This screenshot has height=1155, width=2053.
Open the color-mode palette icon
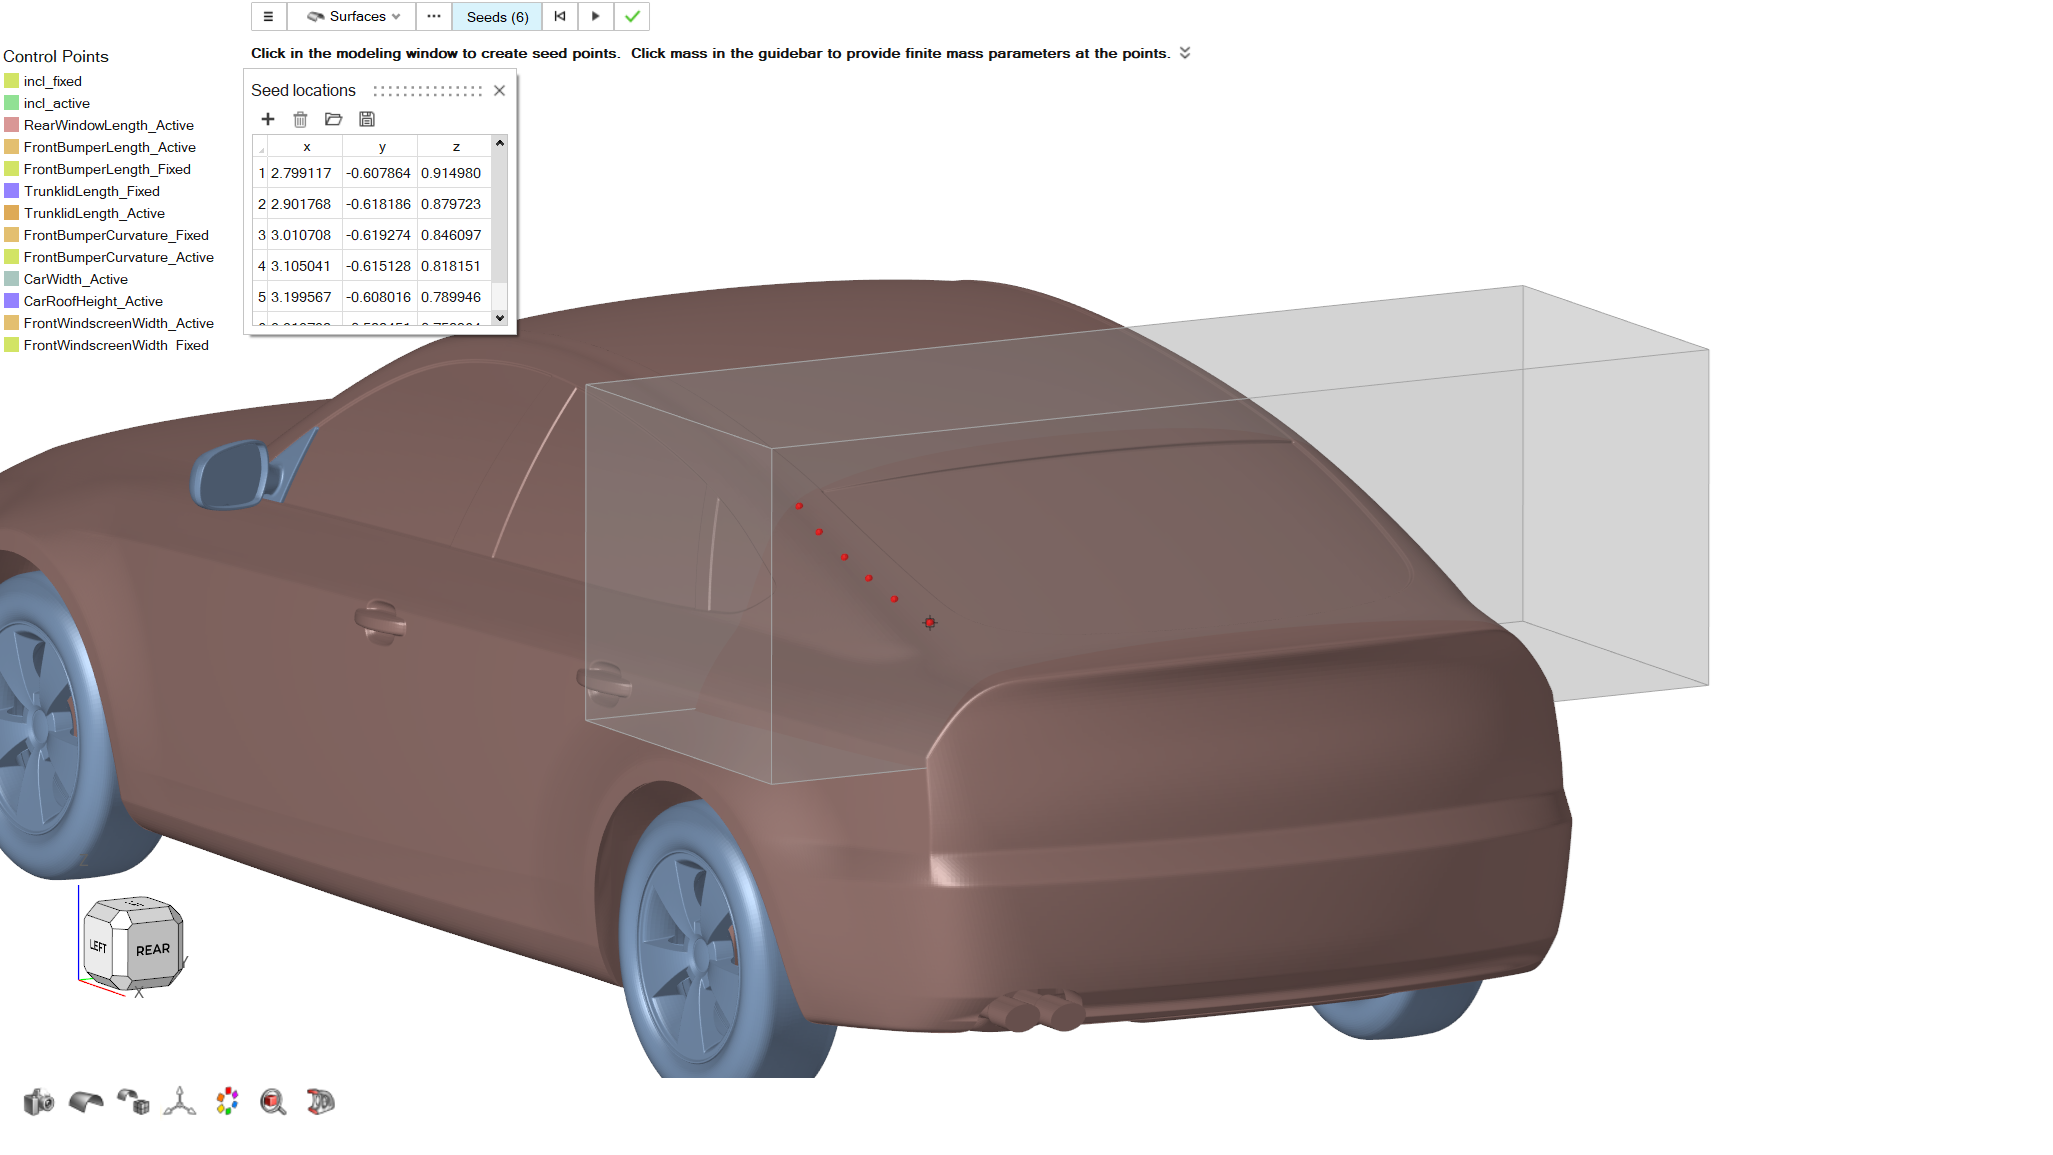[227, 1102]
